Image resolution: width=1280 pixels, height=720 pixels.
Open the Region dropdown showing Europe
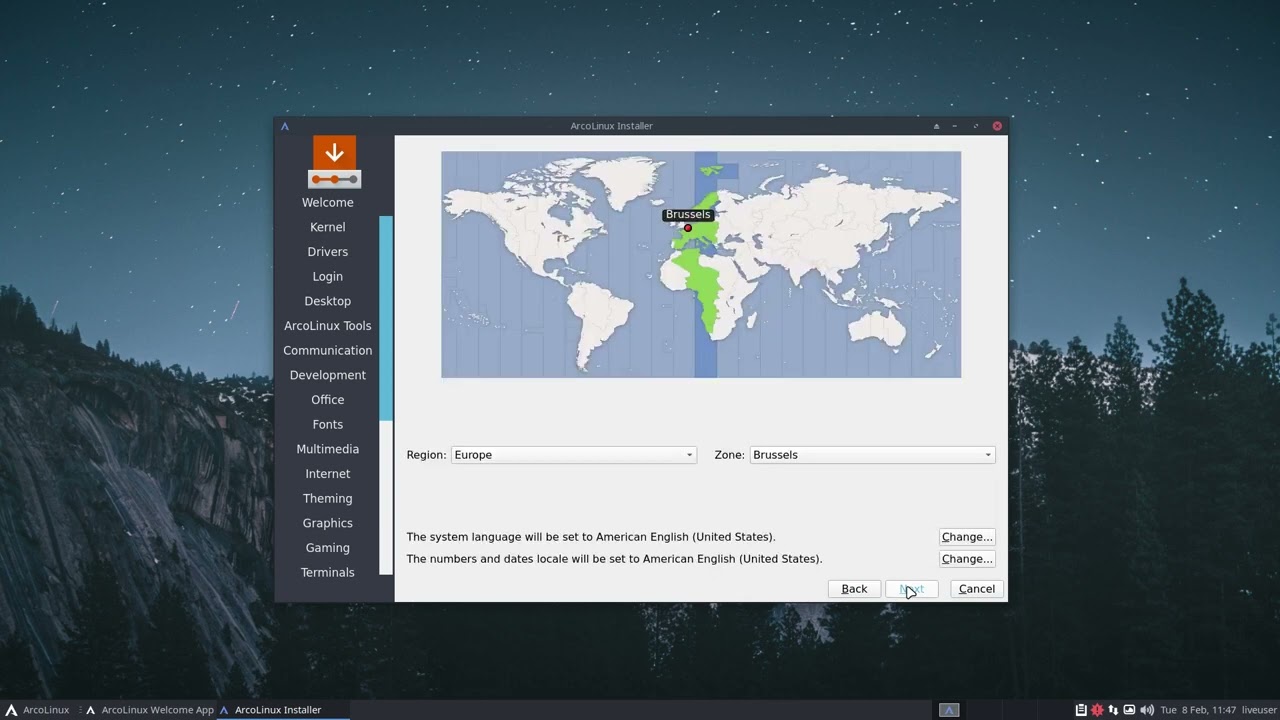[x=573, y=455]
